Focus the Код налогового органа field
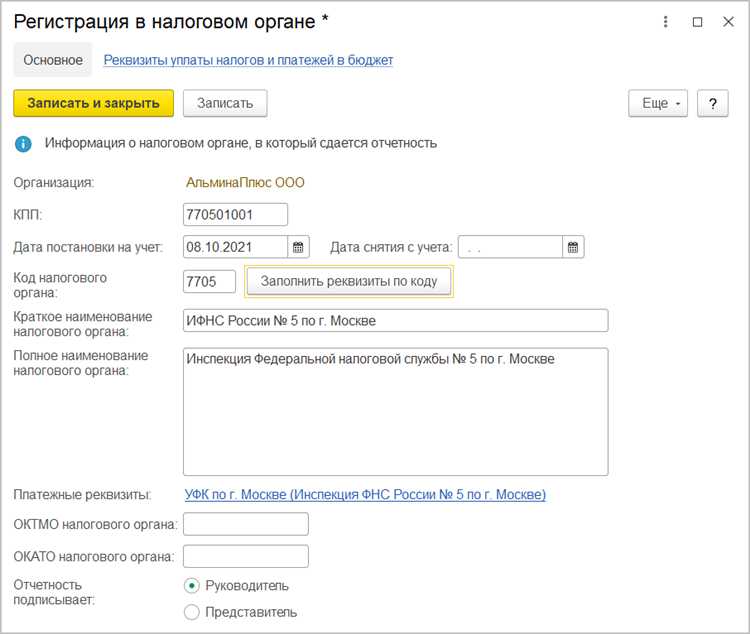Viewport: 750px width, 634px height. (209, 281)
